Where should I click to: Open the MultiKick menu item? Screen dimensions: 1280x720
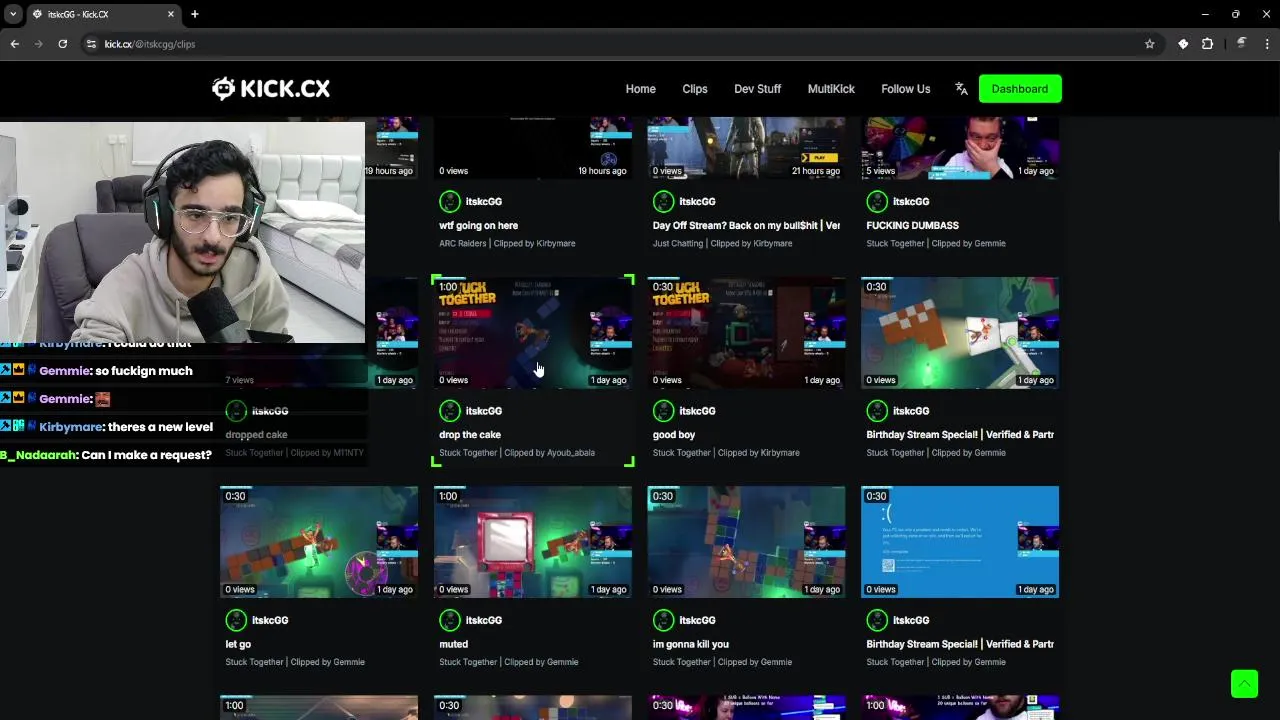(831, 89)
